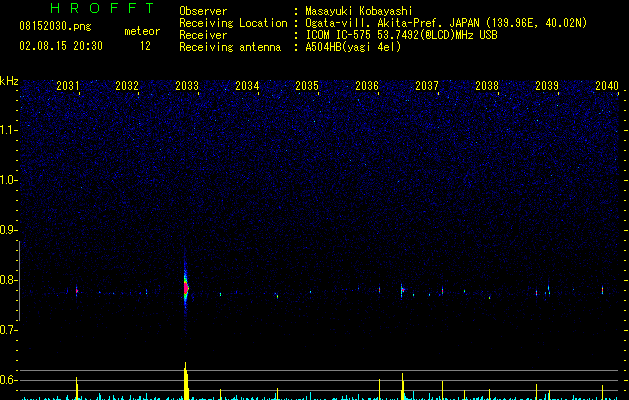The image size is (629, 400).
Task: Click the "Receiver" field label
Action: 203,35
